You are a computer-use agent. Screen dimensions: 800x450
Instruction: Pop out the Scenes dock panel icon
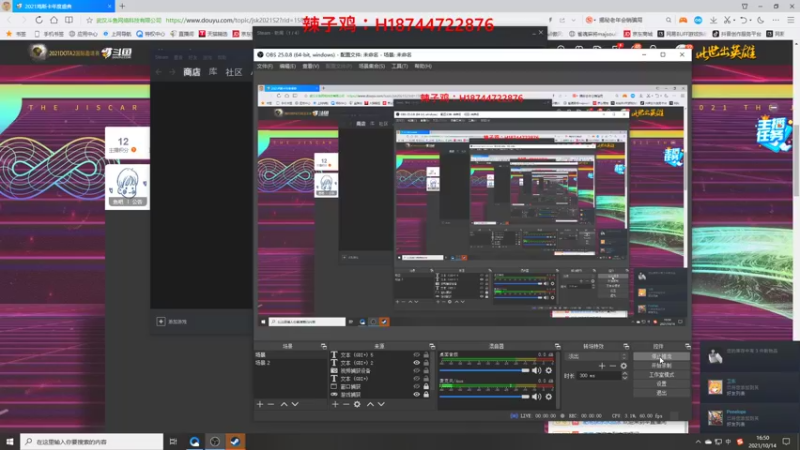click(x=323, y=346)
